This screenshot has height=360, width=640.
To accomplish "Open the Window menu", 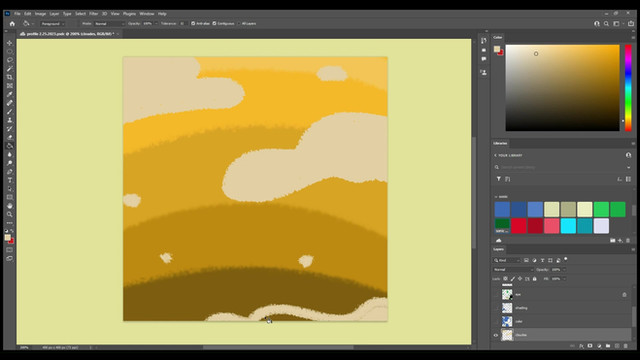I will coord(147,13).
